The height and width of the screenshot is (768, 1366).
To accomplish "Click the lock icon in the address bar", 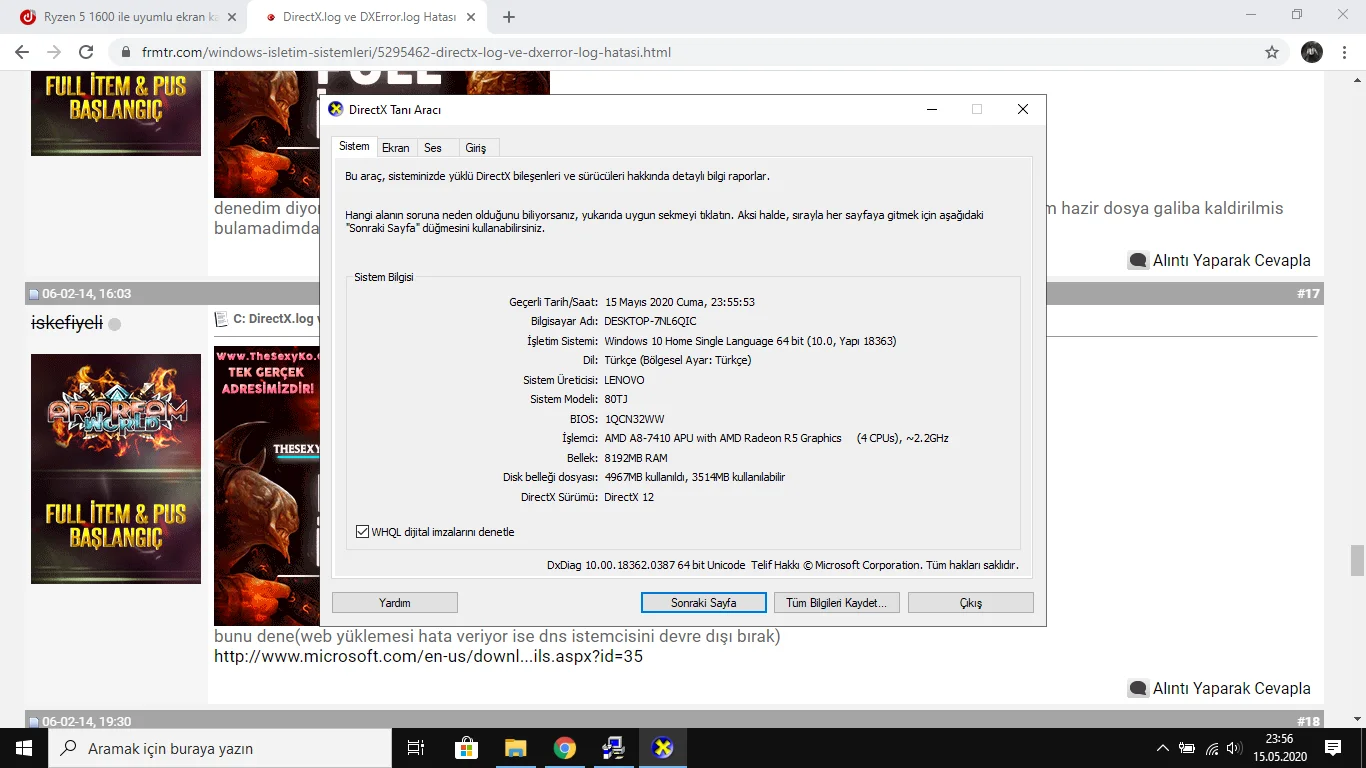I will click(126, 52).
